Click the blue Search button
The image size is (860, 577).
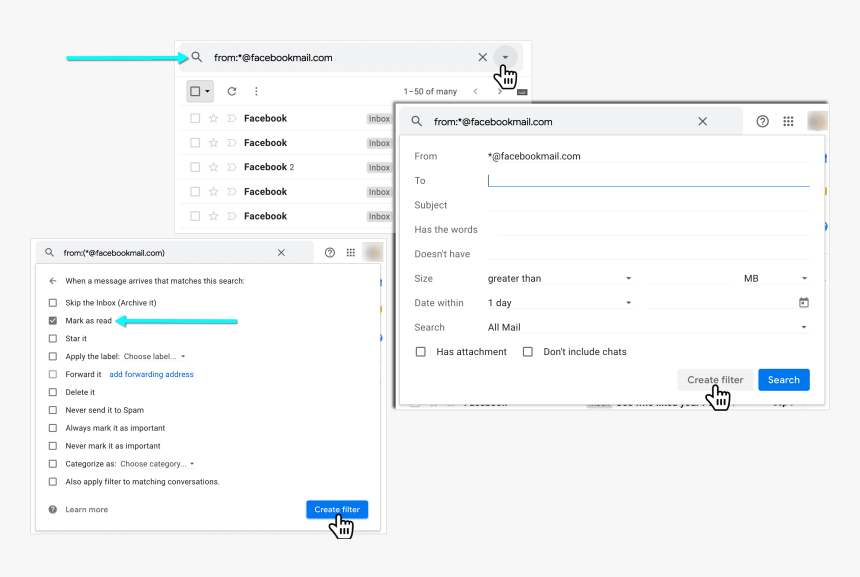[x=784, y=380]
